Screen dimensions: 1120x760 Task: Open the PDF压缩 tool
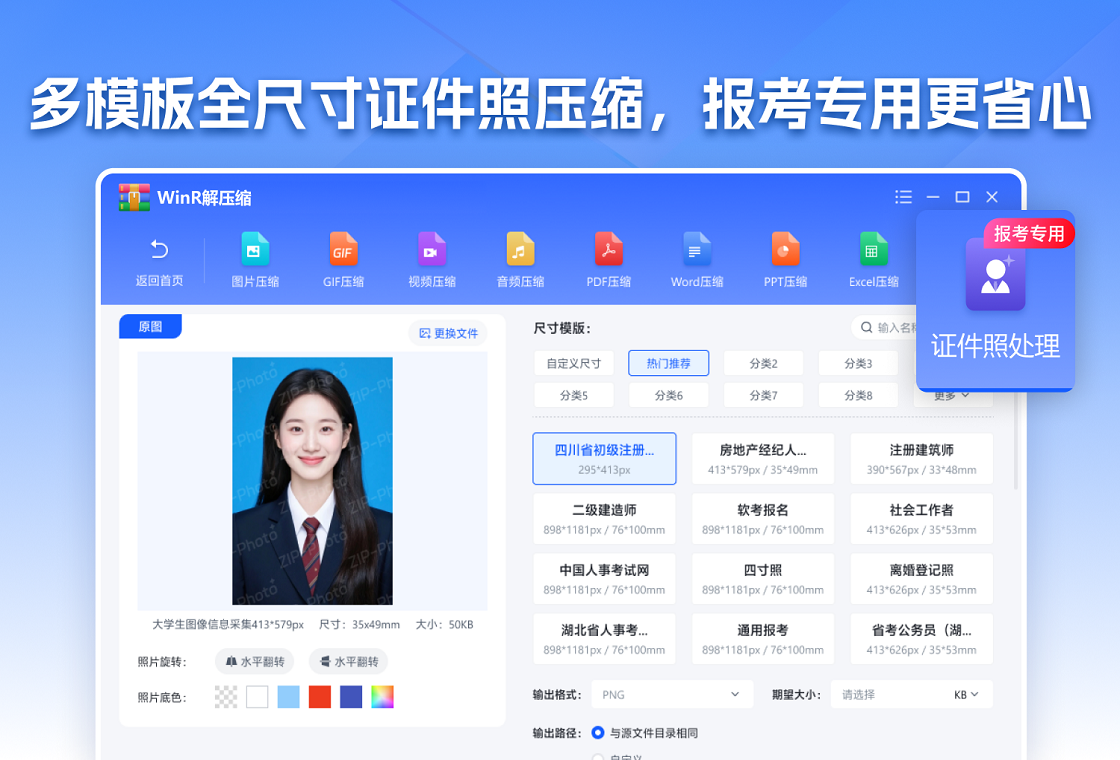609,260
